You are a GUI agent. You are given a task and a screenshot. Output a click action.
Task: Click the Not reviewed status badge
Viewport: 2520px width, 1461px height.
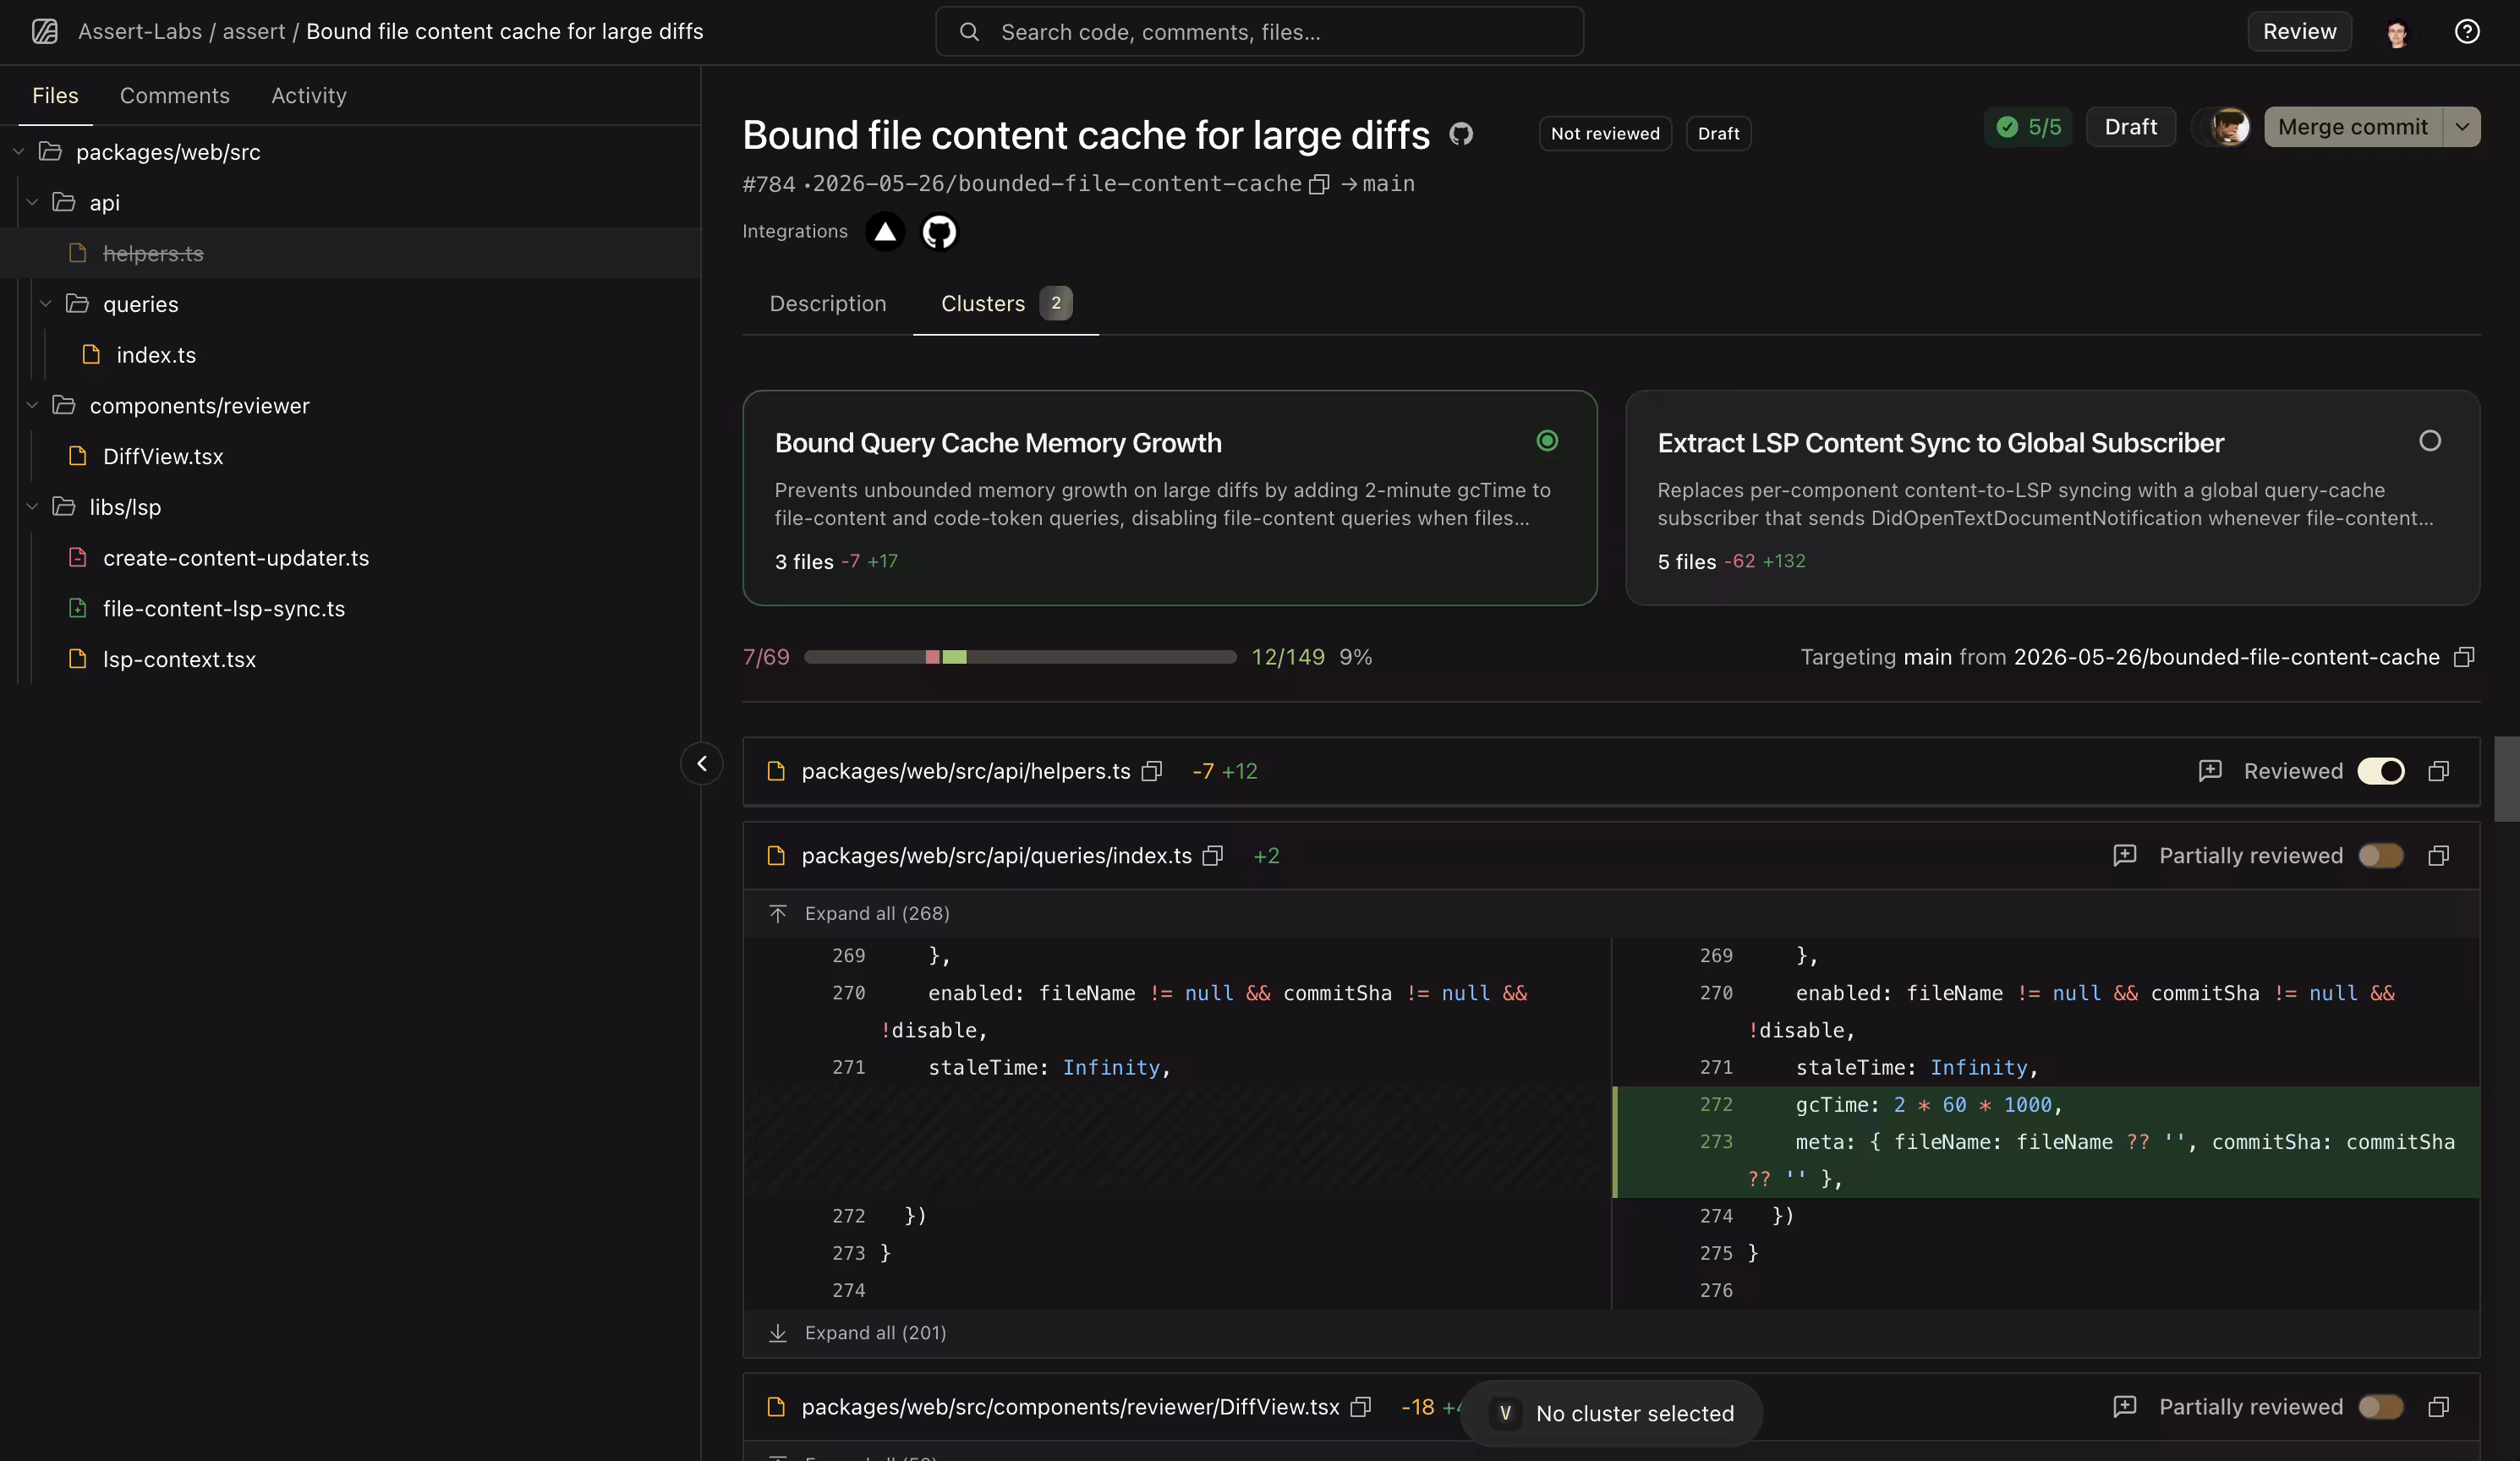pyautogui.click(x=1605, y=134)
